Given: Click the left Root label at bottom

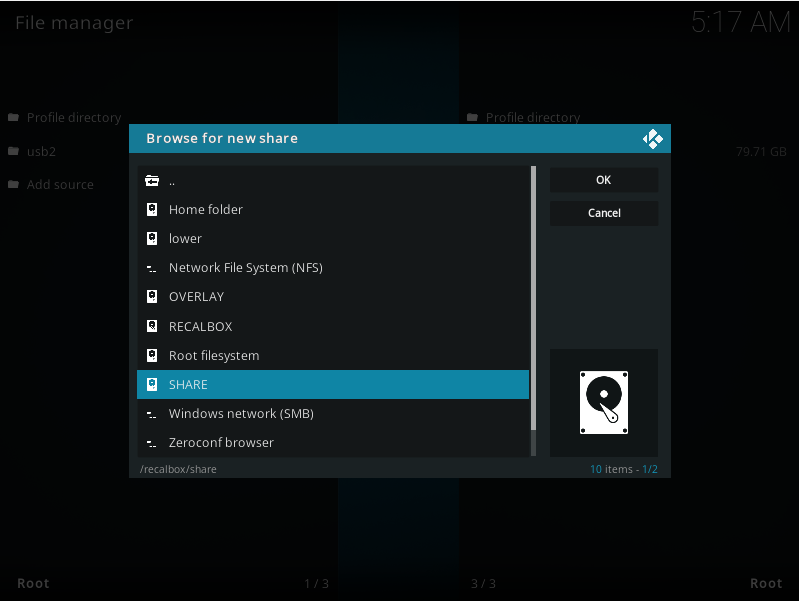Looking at the screenshot, I should click(33, 583).
